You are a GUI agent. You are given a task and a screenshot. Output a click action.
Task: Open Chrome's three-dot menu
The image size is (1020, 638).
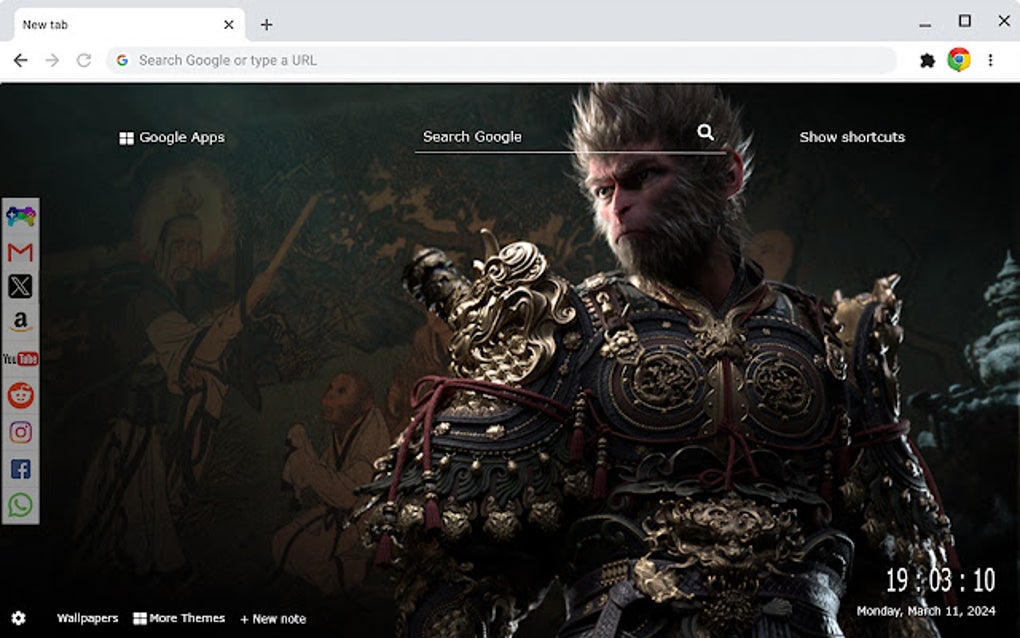[x=990, y=60]
